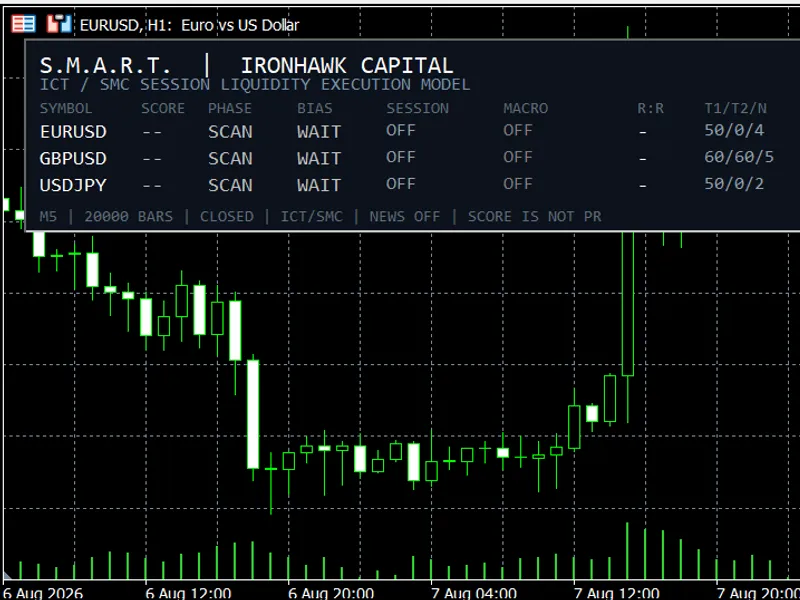Click the MACRO OFF value for GBPUSD
Image resolution: width=800 pixels, height=600 pixels.
tap(518, 157)
